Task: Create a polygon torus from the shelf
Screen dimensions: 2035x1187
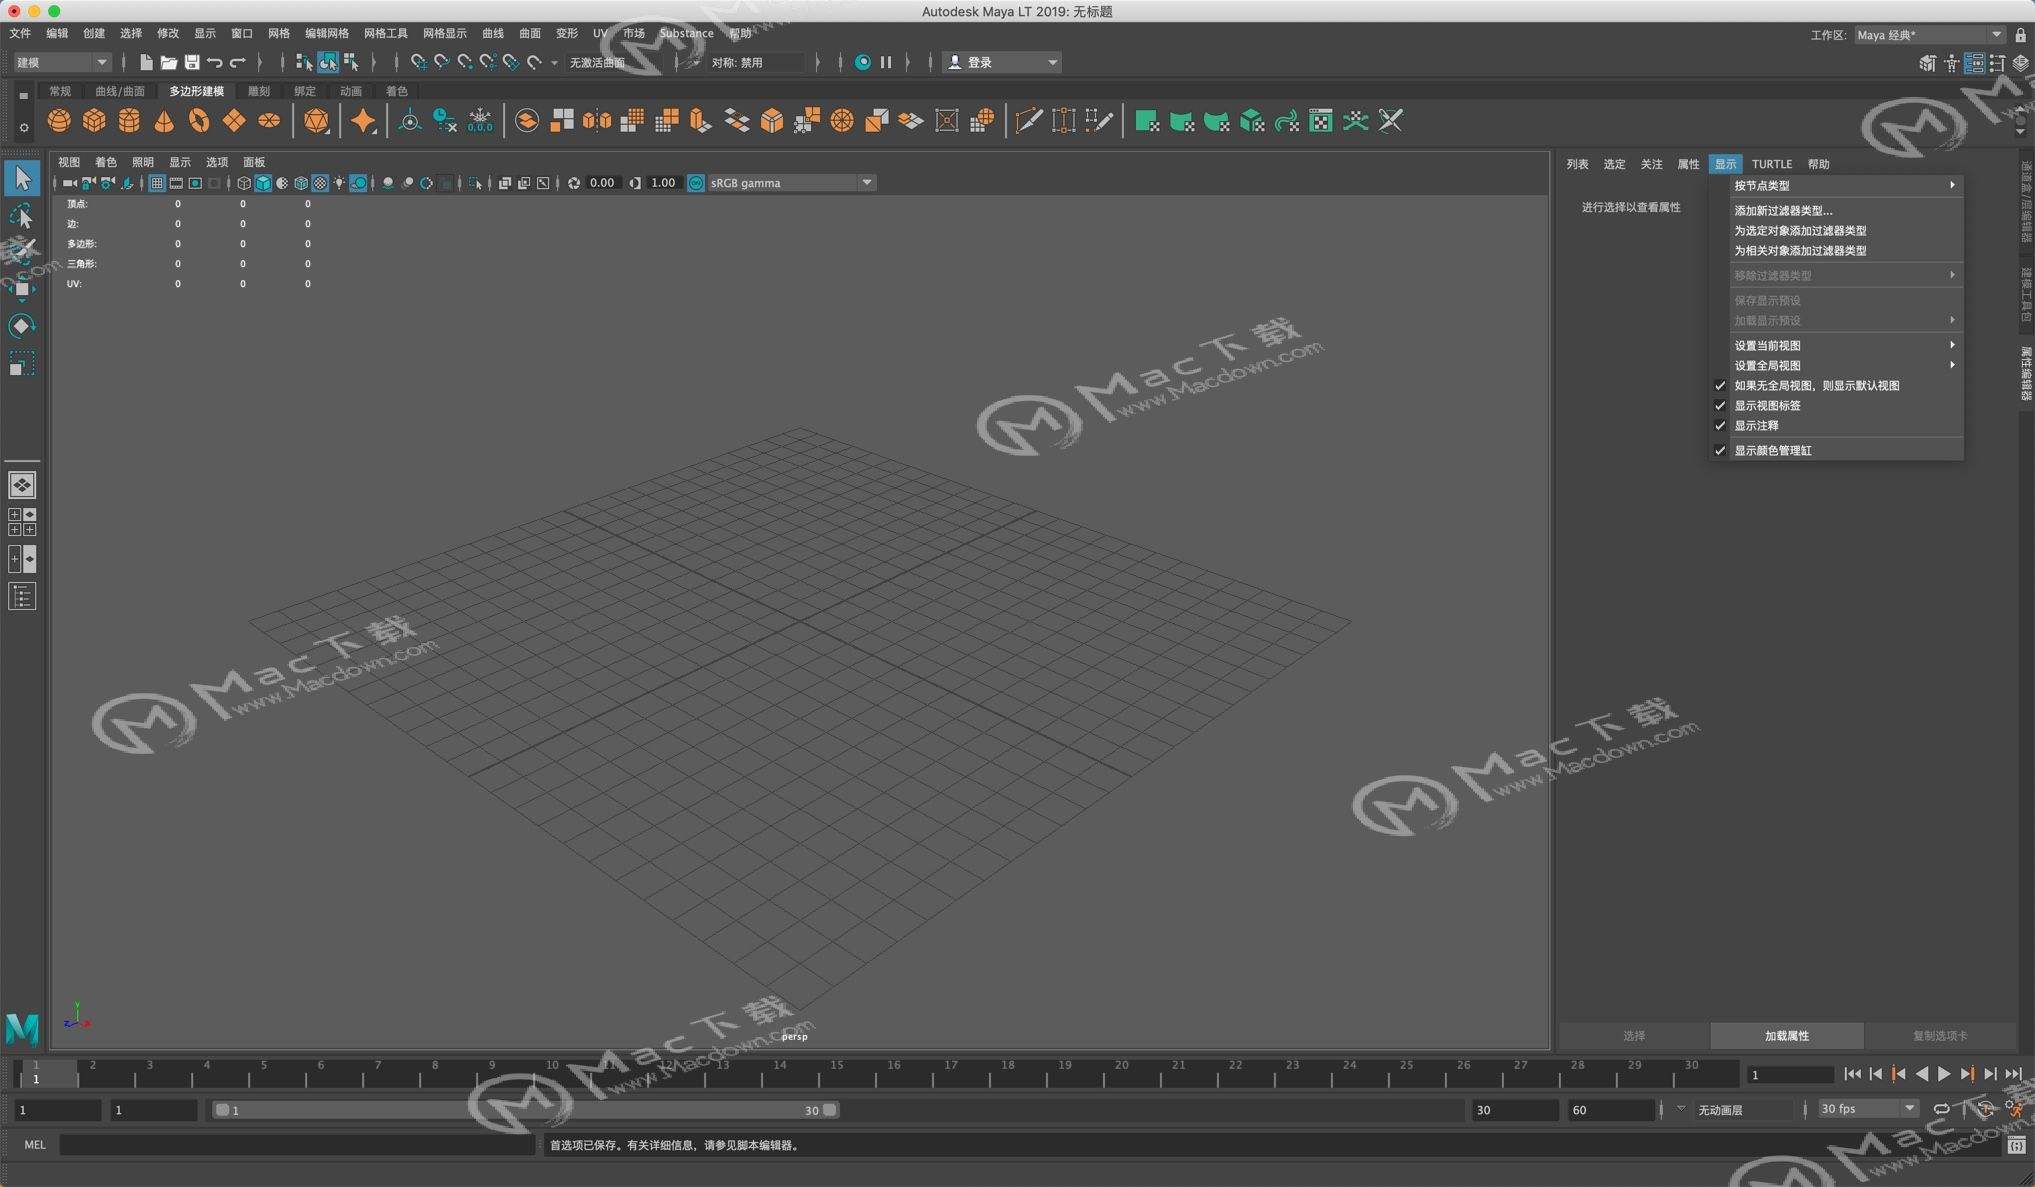Action: (199, 121)
